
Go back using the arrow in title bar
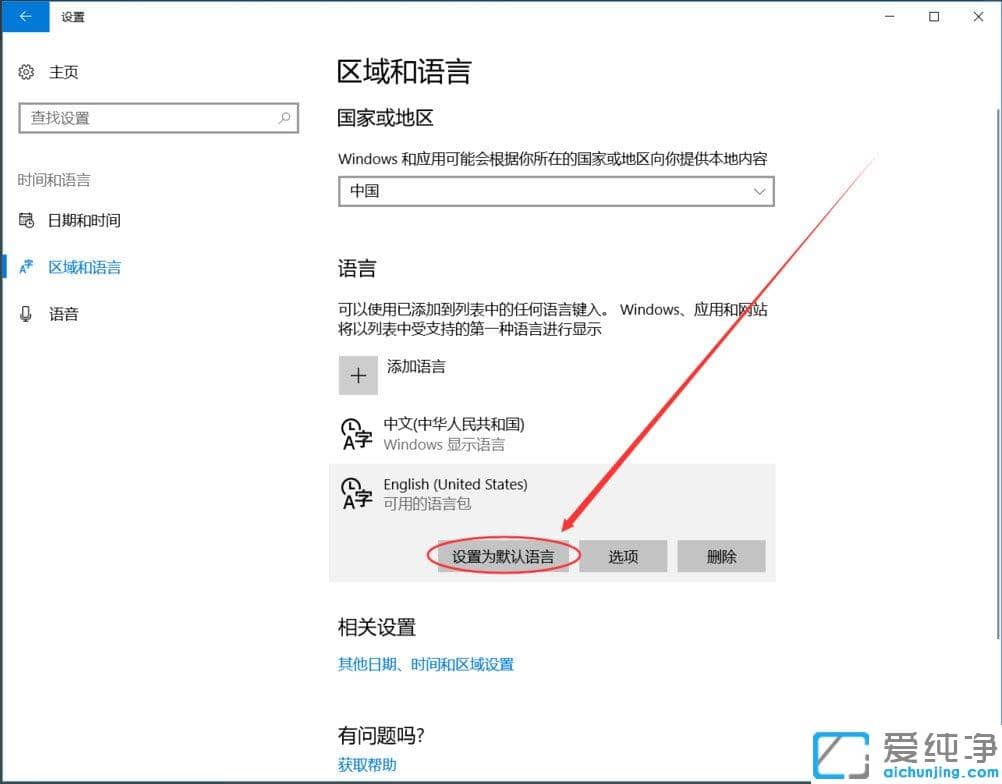25,16
